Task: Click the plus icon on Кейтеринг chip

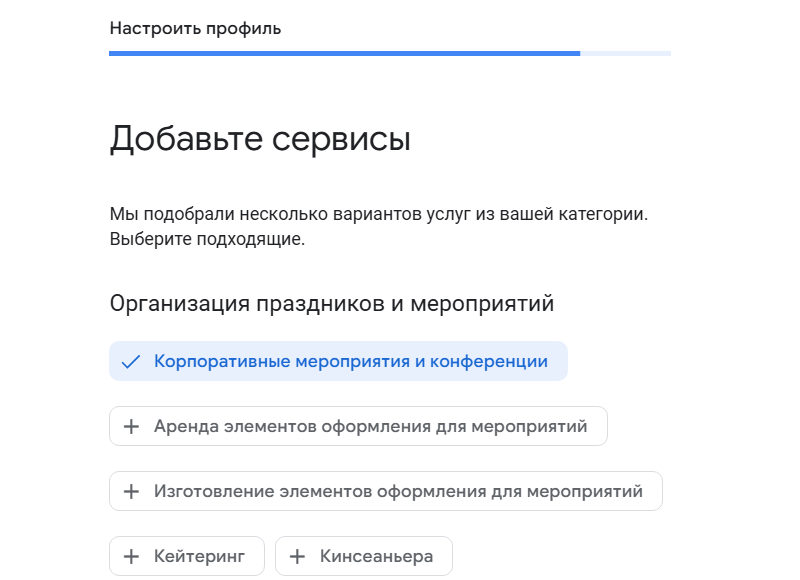Action: click(131, 556)
